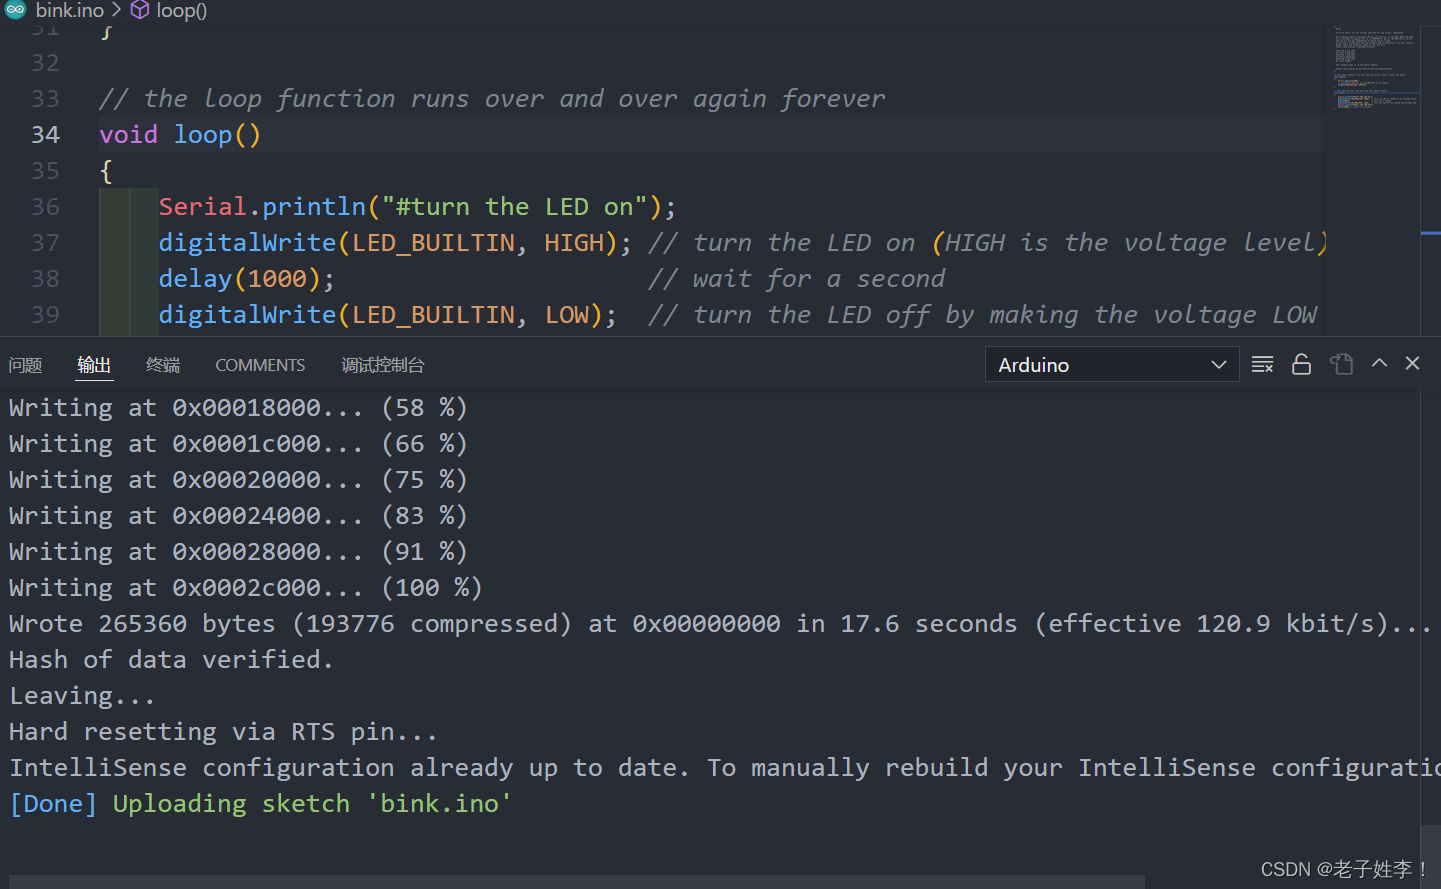Click the '[Done] Uploading sketch' output line
The image size is (1441, 889).
click(260, 803)
